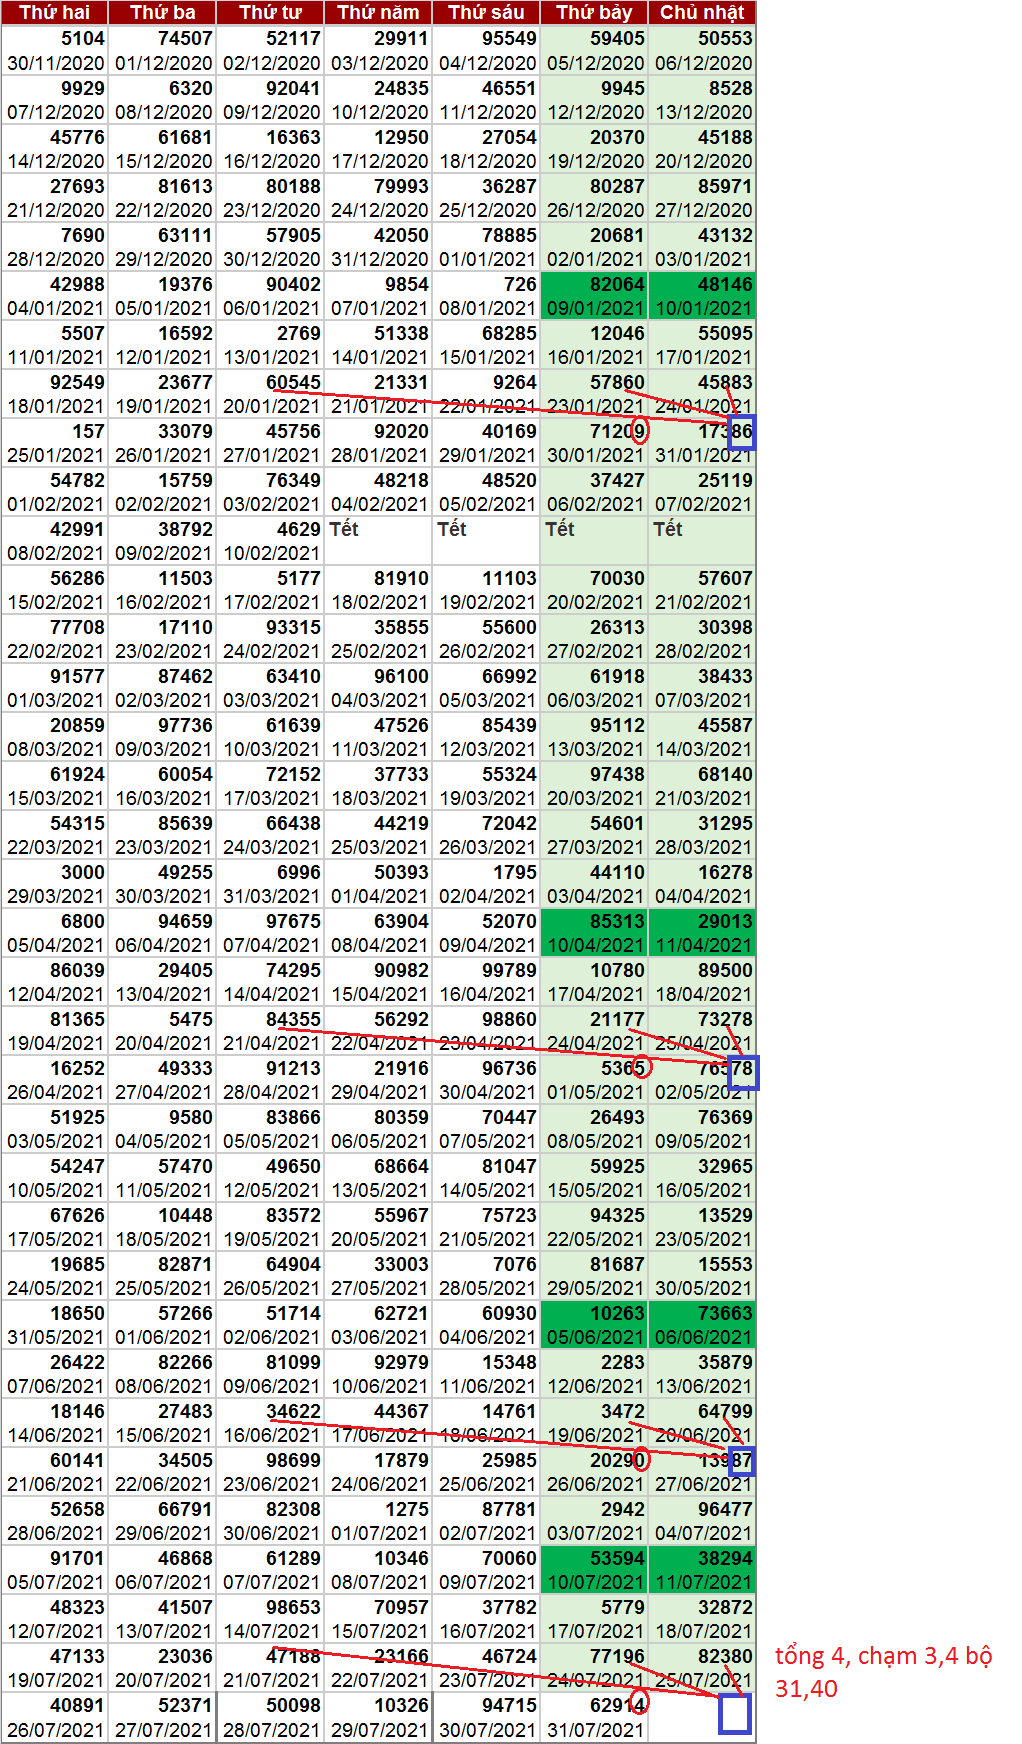This screenshot has height=1744, width=1022.
Task: Select dark green cell 82064
Action: (x=595, y=284)
